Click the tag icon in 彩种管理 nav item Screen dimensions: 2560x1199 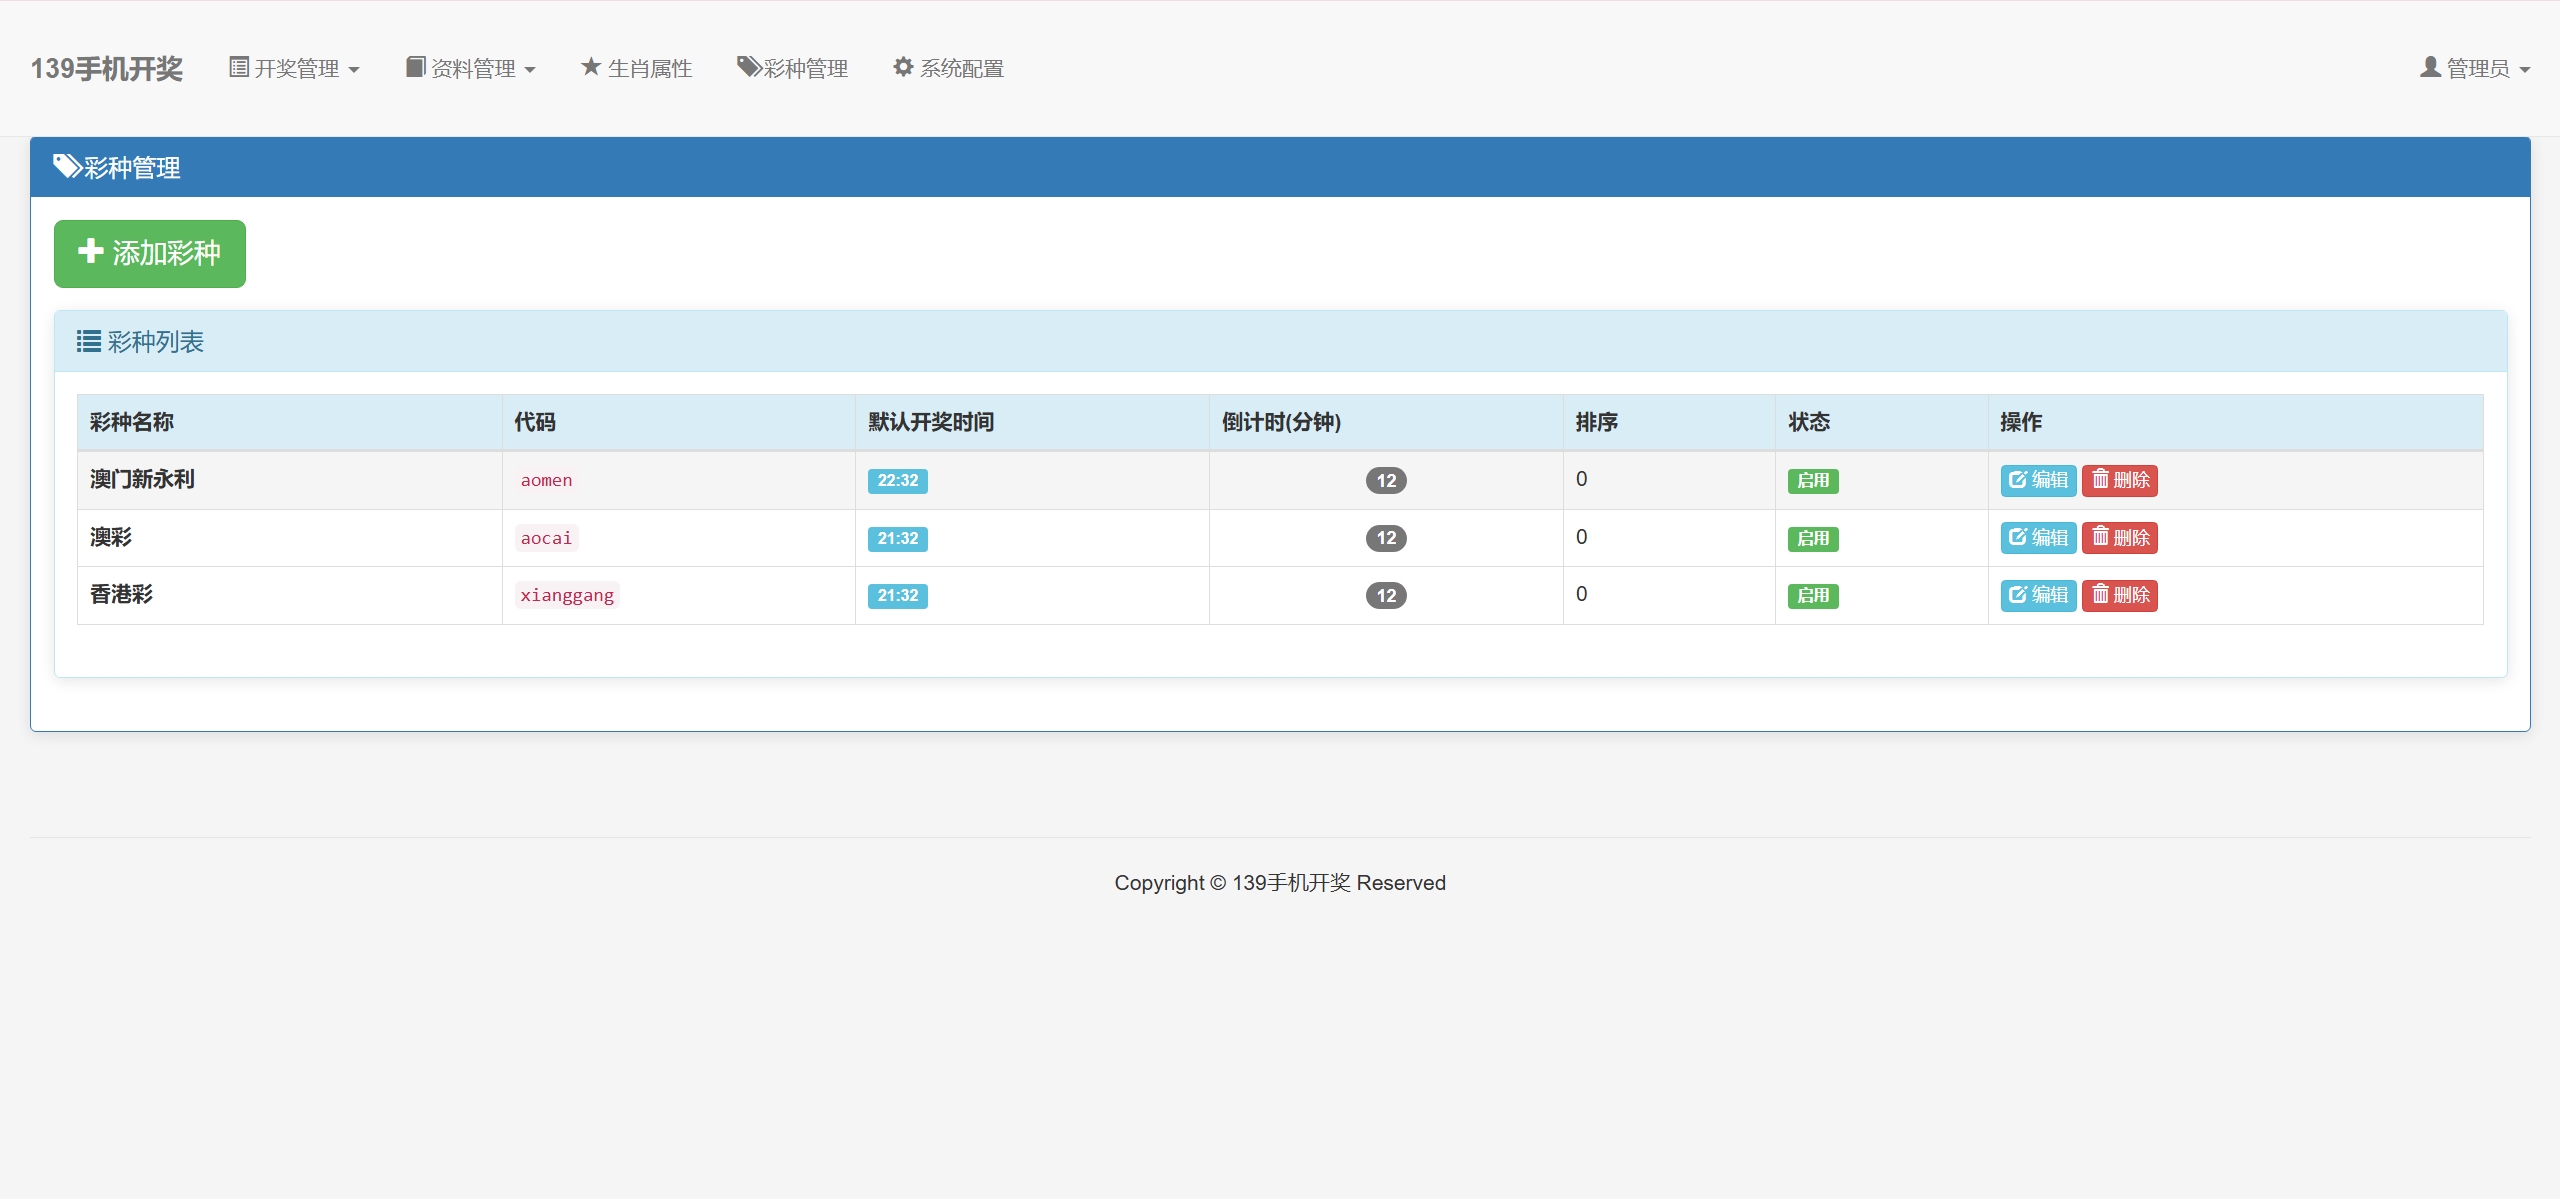pos(749,67)
